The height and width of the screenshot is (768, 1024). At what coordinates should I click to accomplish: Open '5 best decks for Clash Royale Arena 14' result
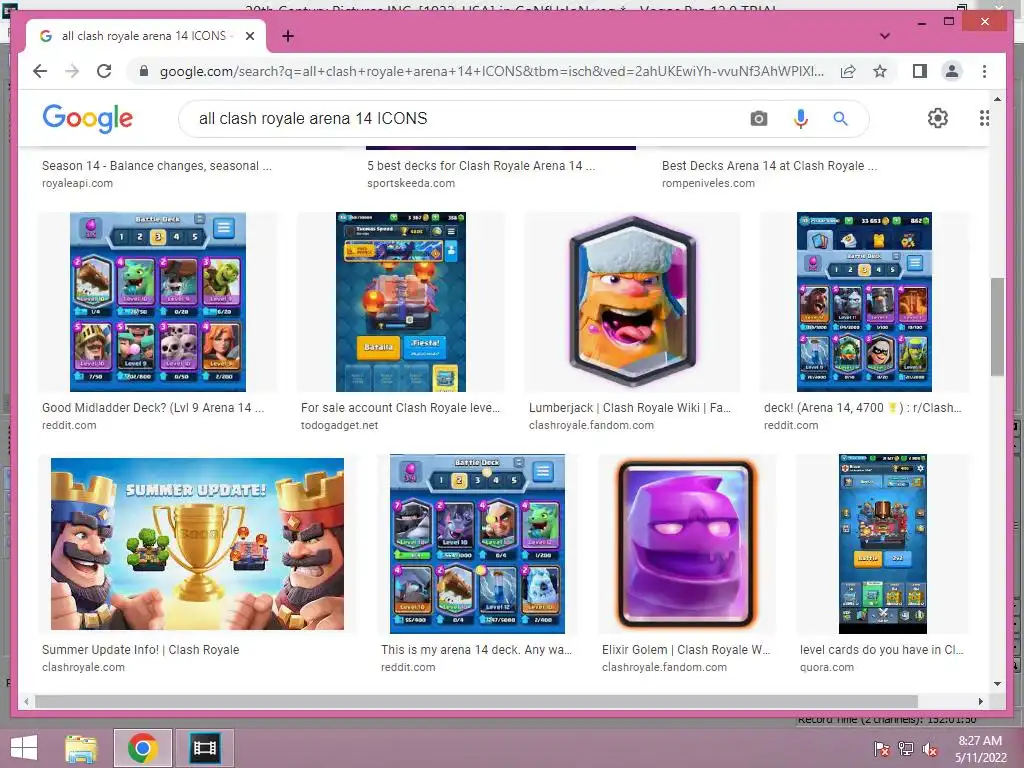click(x=481, y=166)
